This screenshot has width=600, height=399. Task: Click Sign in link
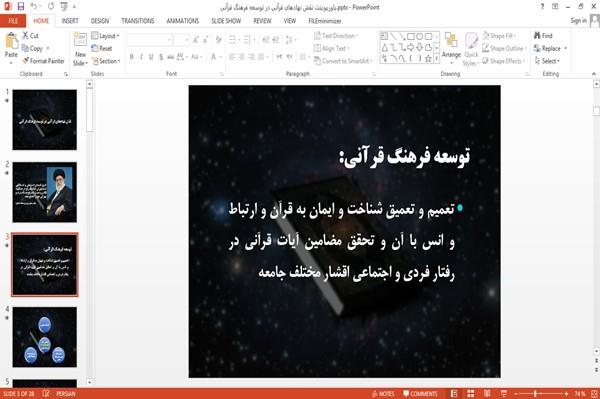tap(578, 20)
